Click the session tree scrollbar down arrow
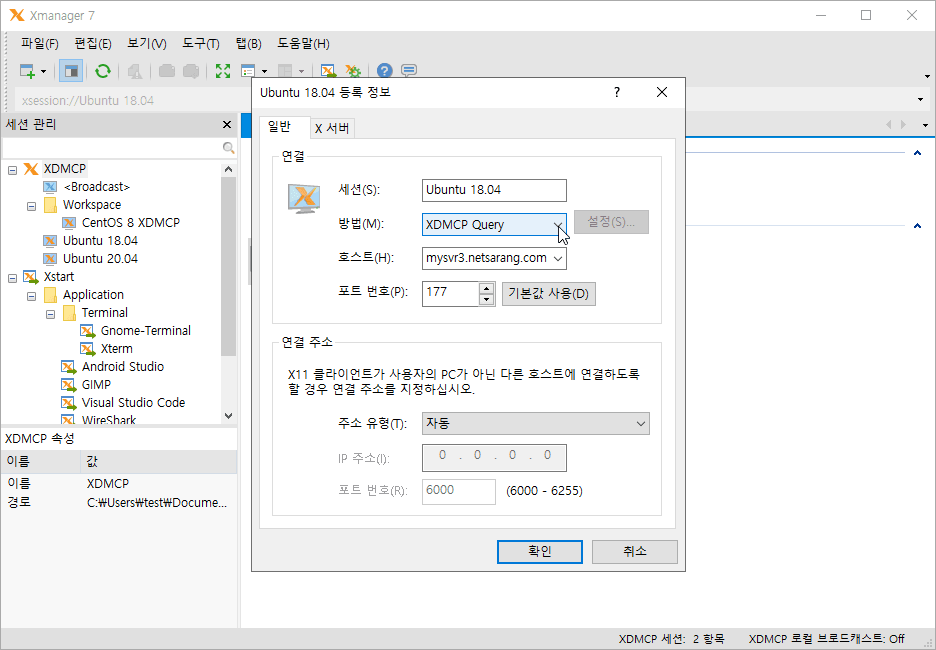The width and height of the screenshot is (936, 650). click(x=228, y=416)
